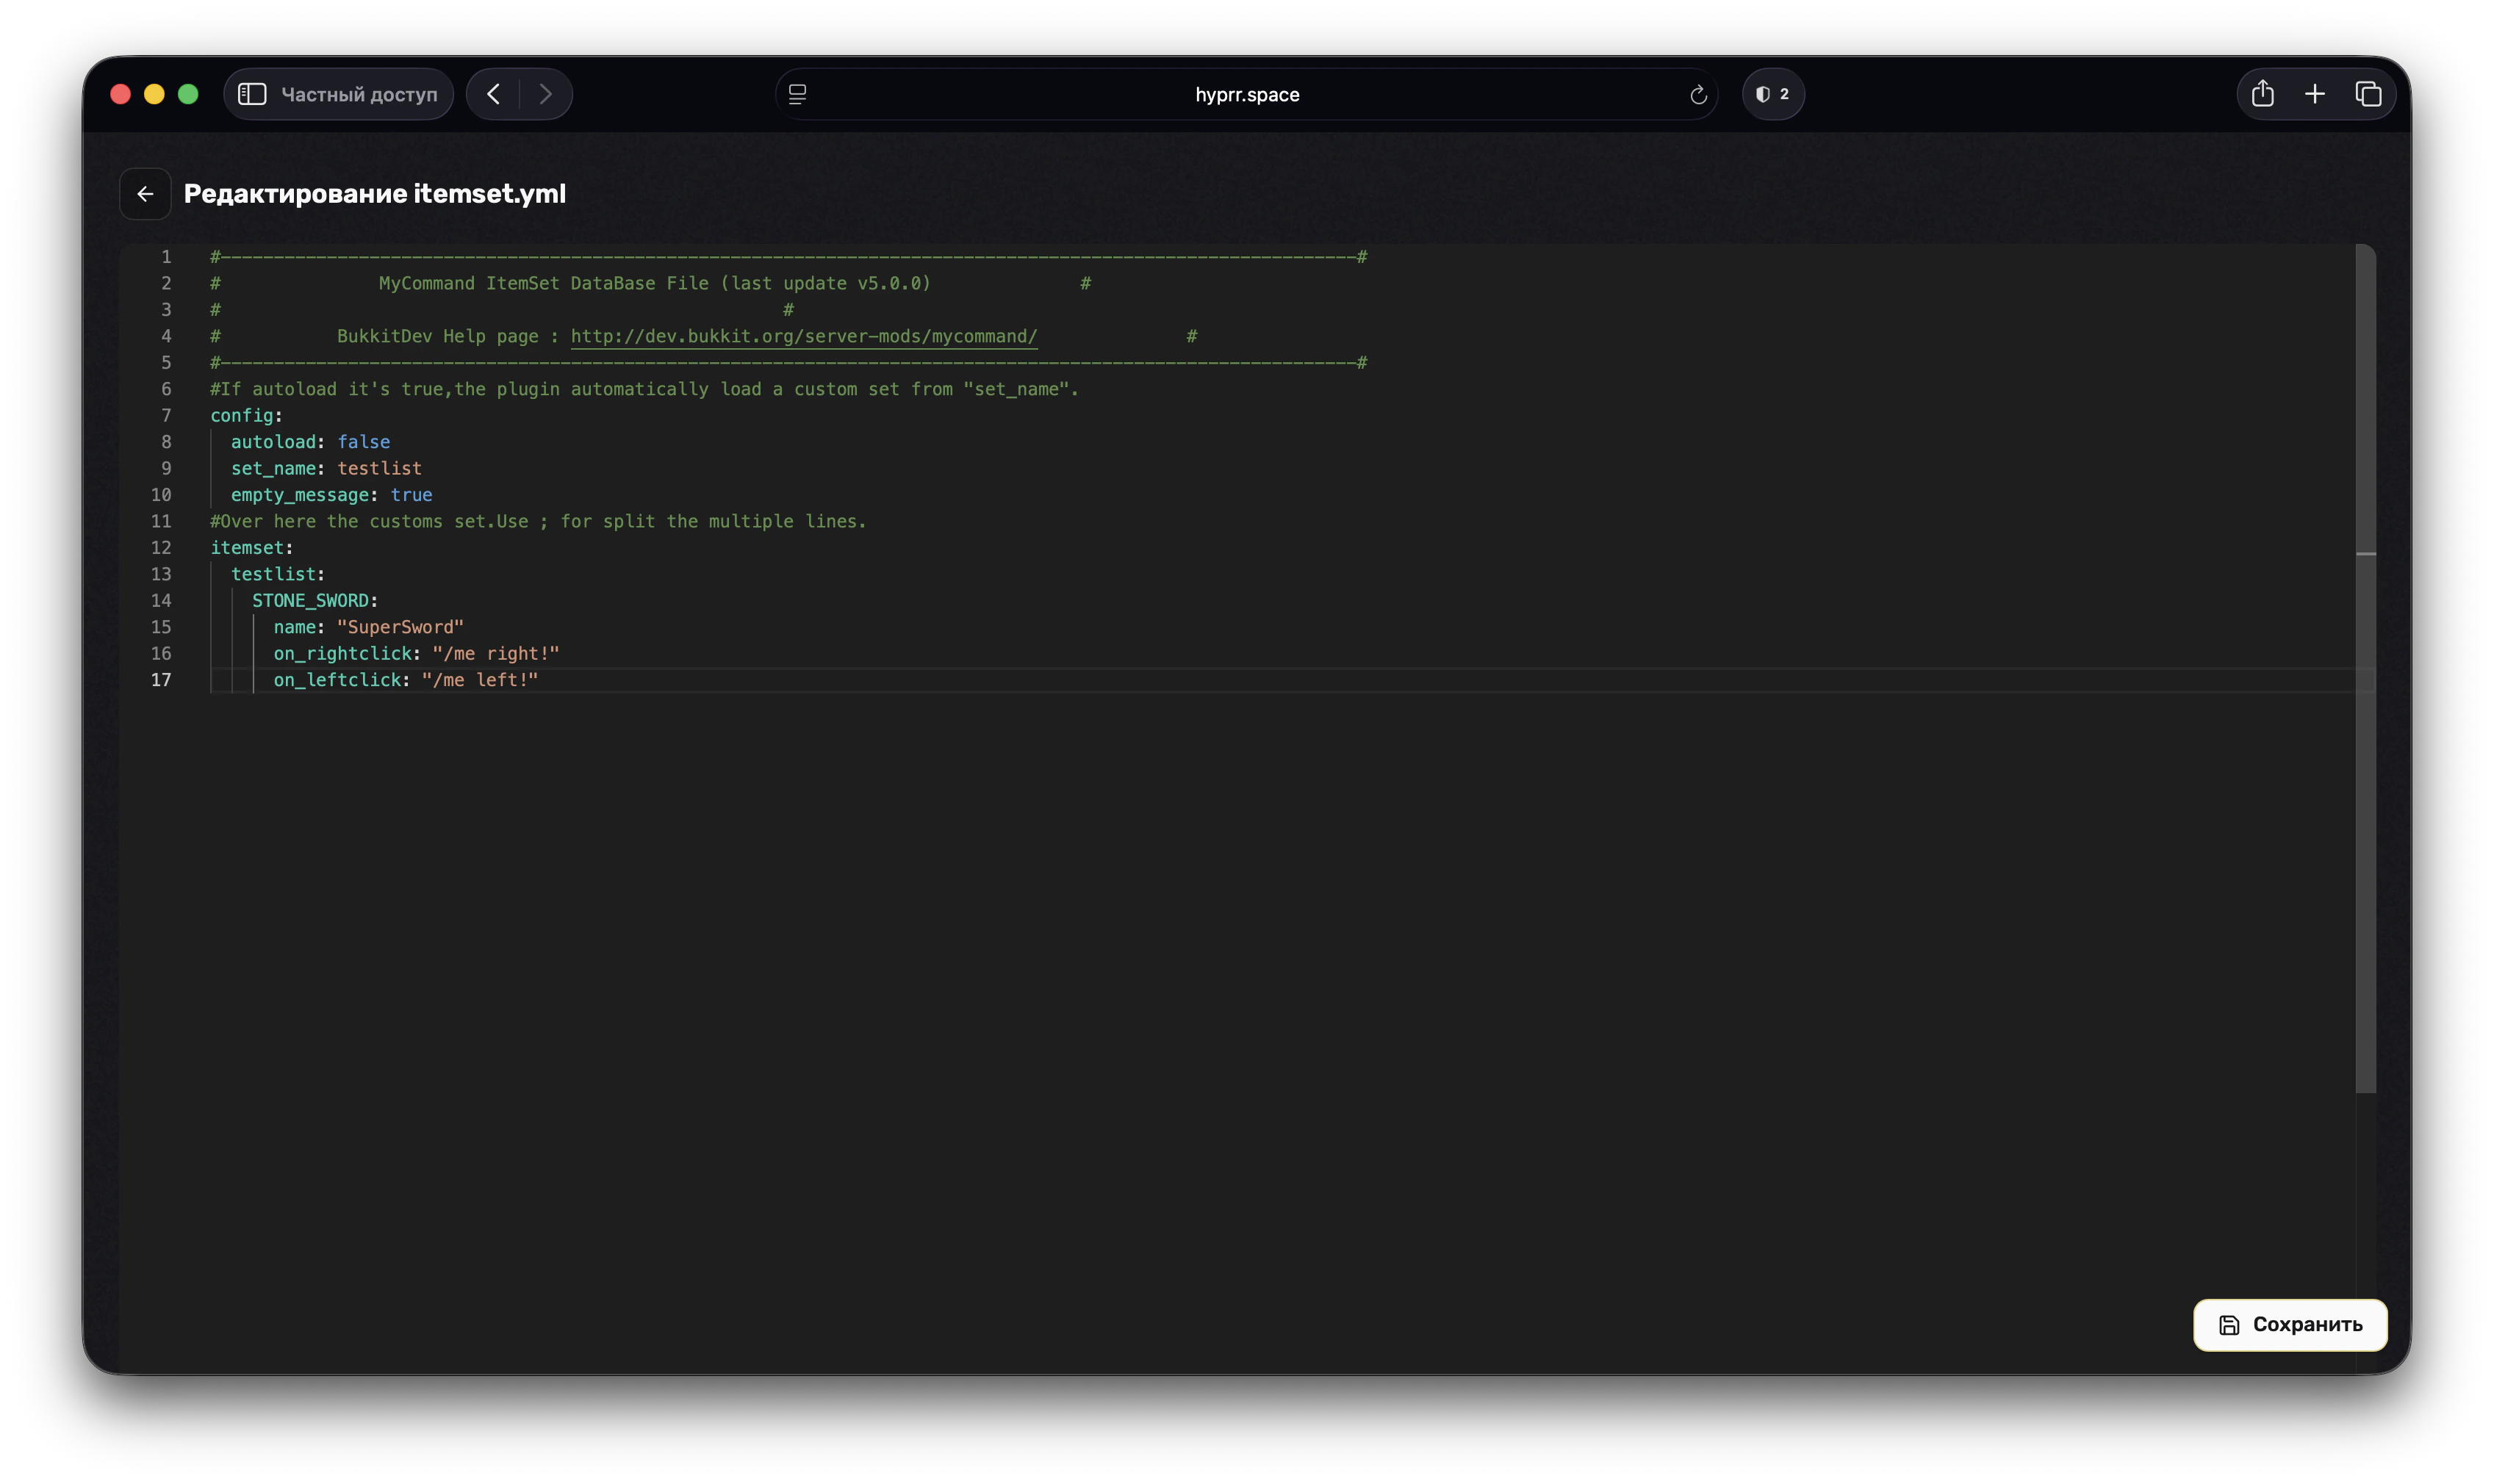Click the 'testlist:' key on line 13
Screen dimensions: 2494x1484
(x=278, y=574)
